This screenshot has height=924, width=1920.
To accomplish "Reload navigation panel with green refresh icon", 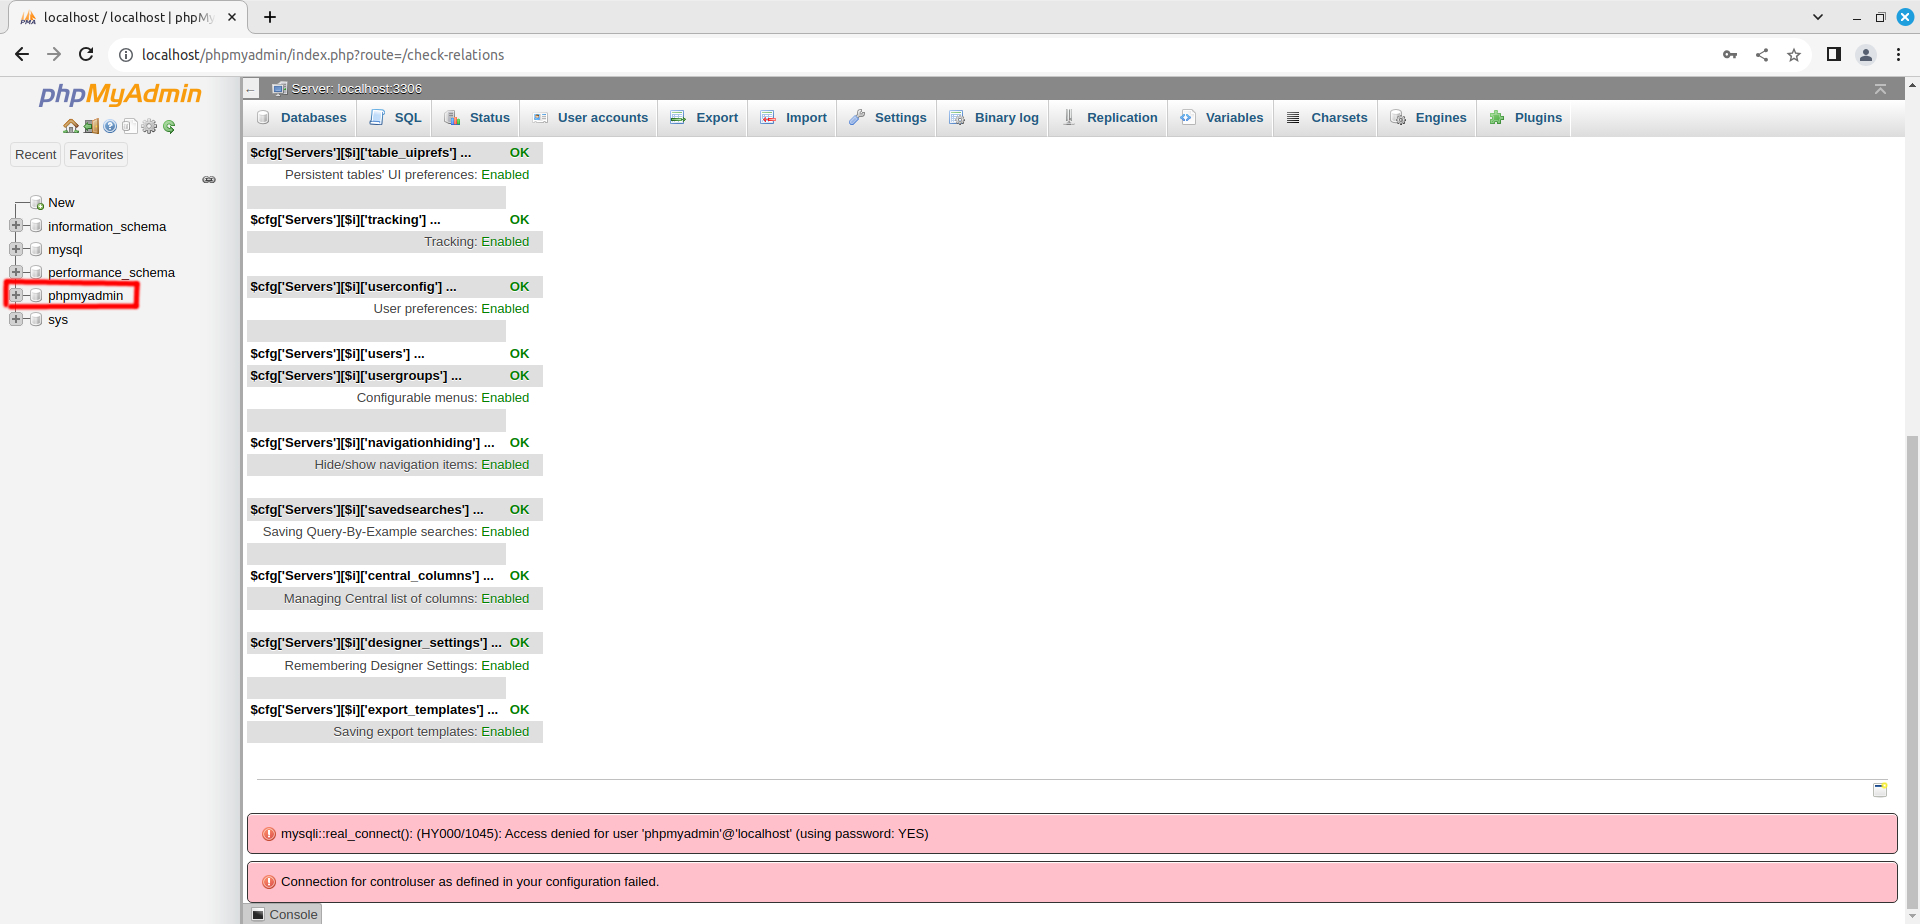I will (x=169, y=126).
